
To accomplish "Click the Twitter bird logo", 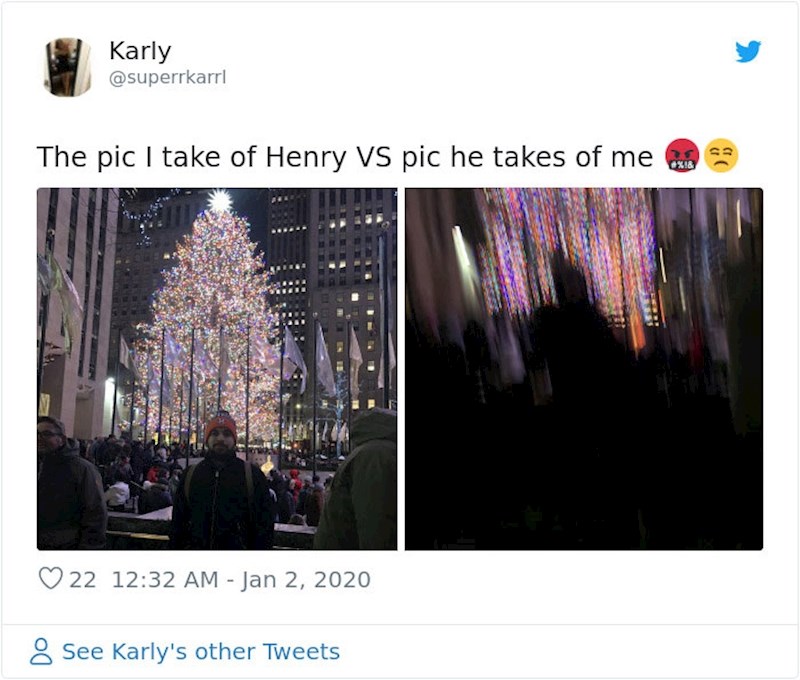I will click(x=748, y=52).
